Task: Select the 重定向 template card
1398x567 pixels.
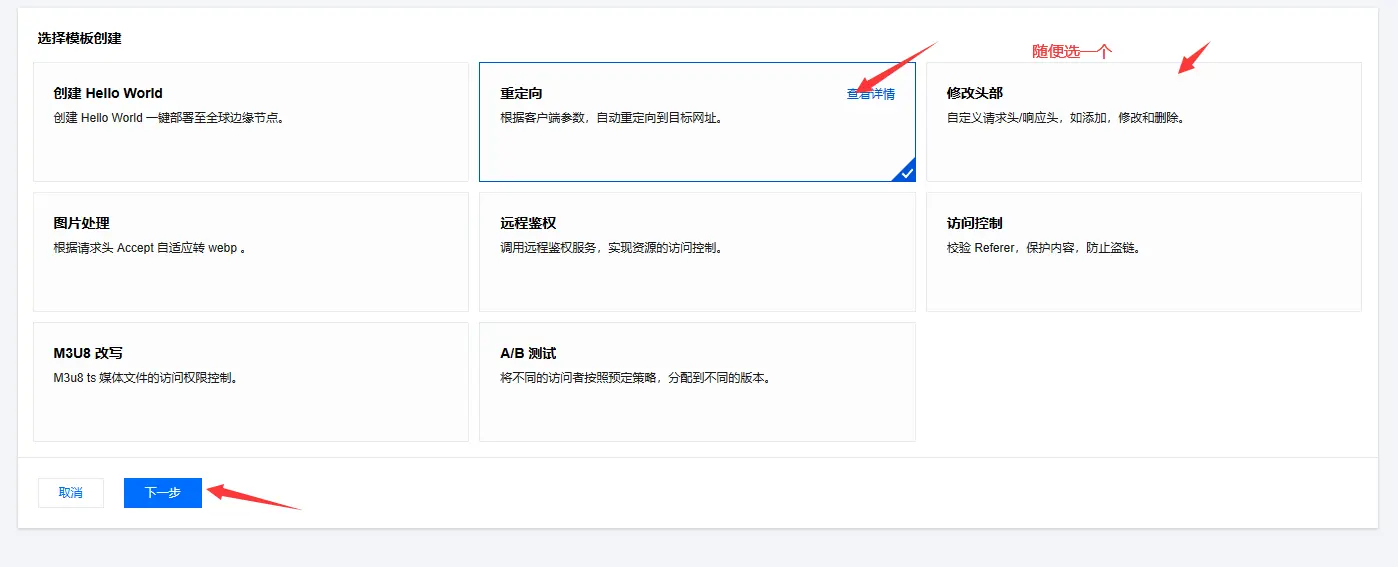Action: (697, 122)
